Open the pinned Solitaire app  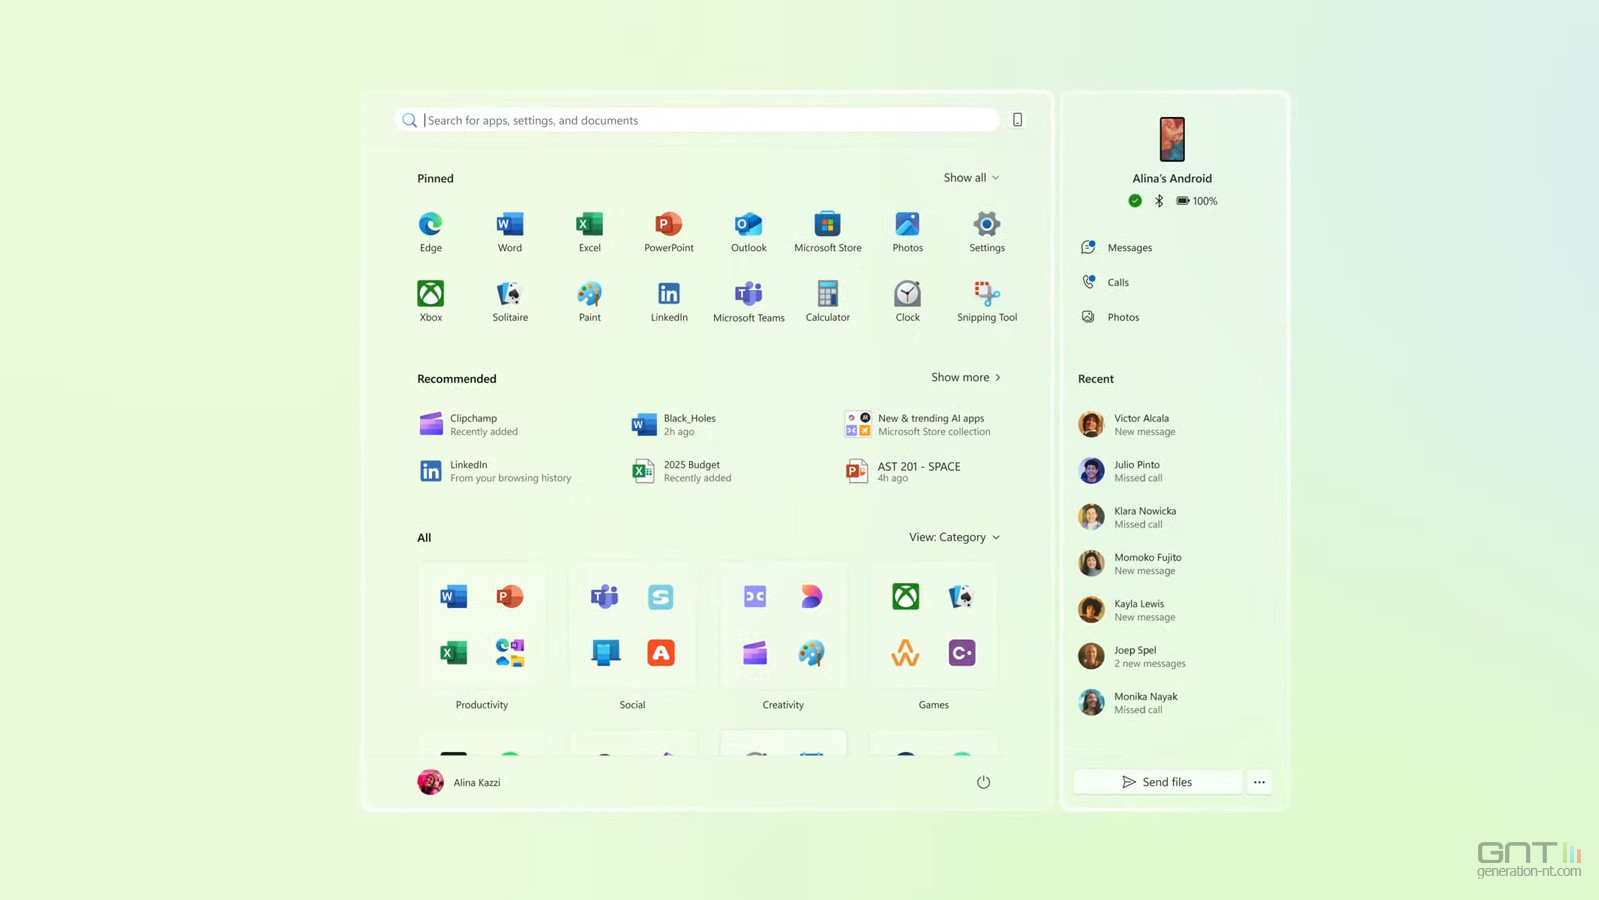click(510, 301)
